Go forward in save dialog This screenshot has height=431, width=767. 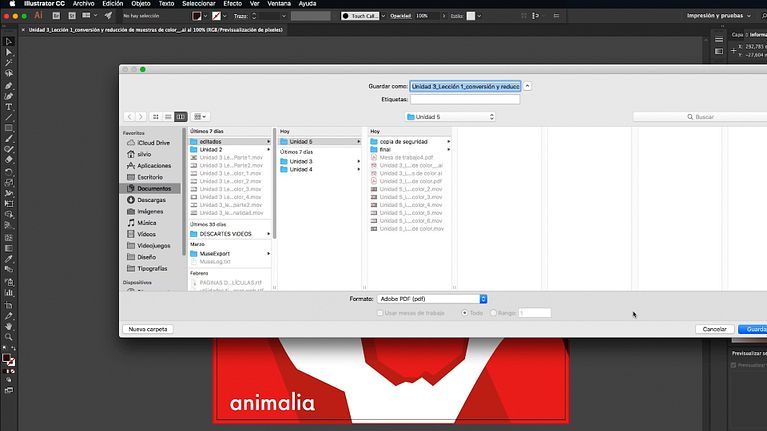click(140, 117)
